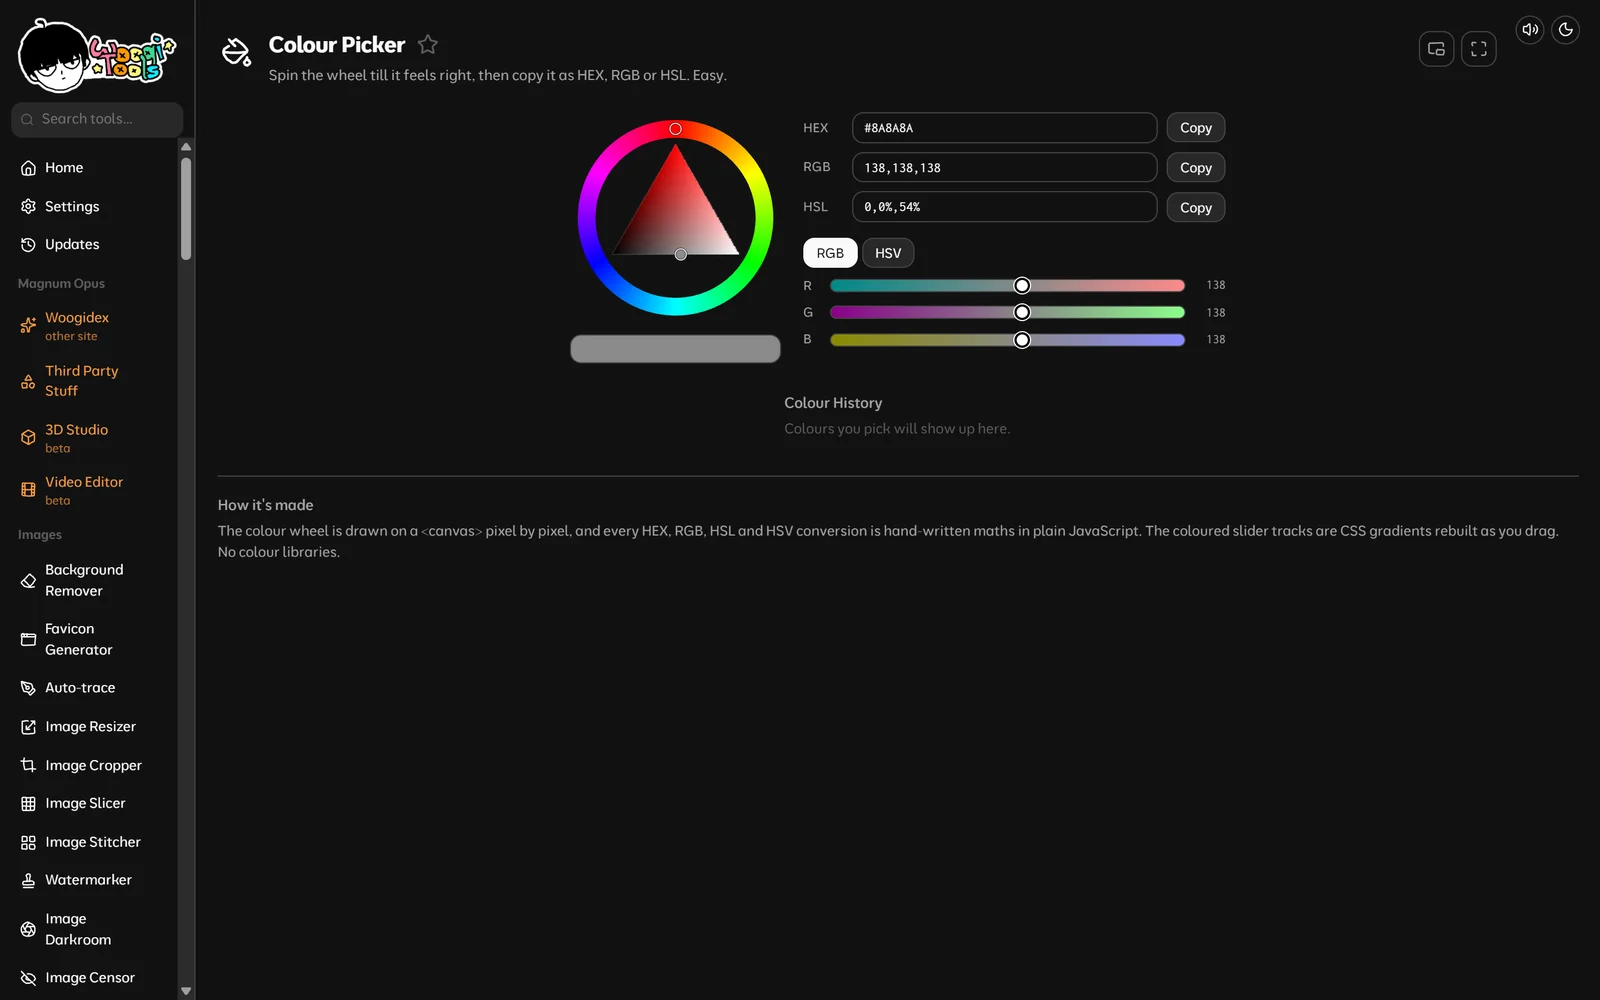Click the Watermarker stamp icon
The height and width of the screenshot is (1000, 1600).
[28, 880]
